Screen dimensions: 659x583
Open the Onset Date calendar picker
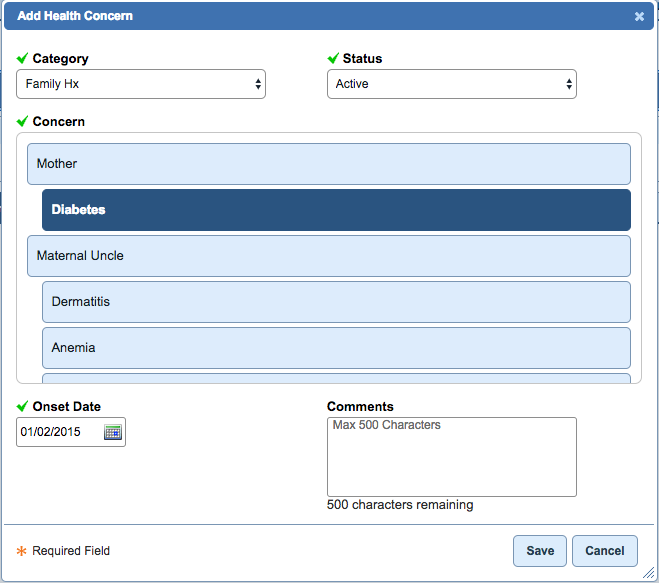coord(113,432)
